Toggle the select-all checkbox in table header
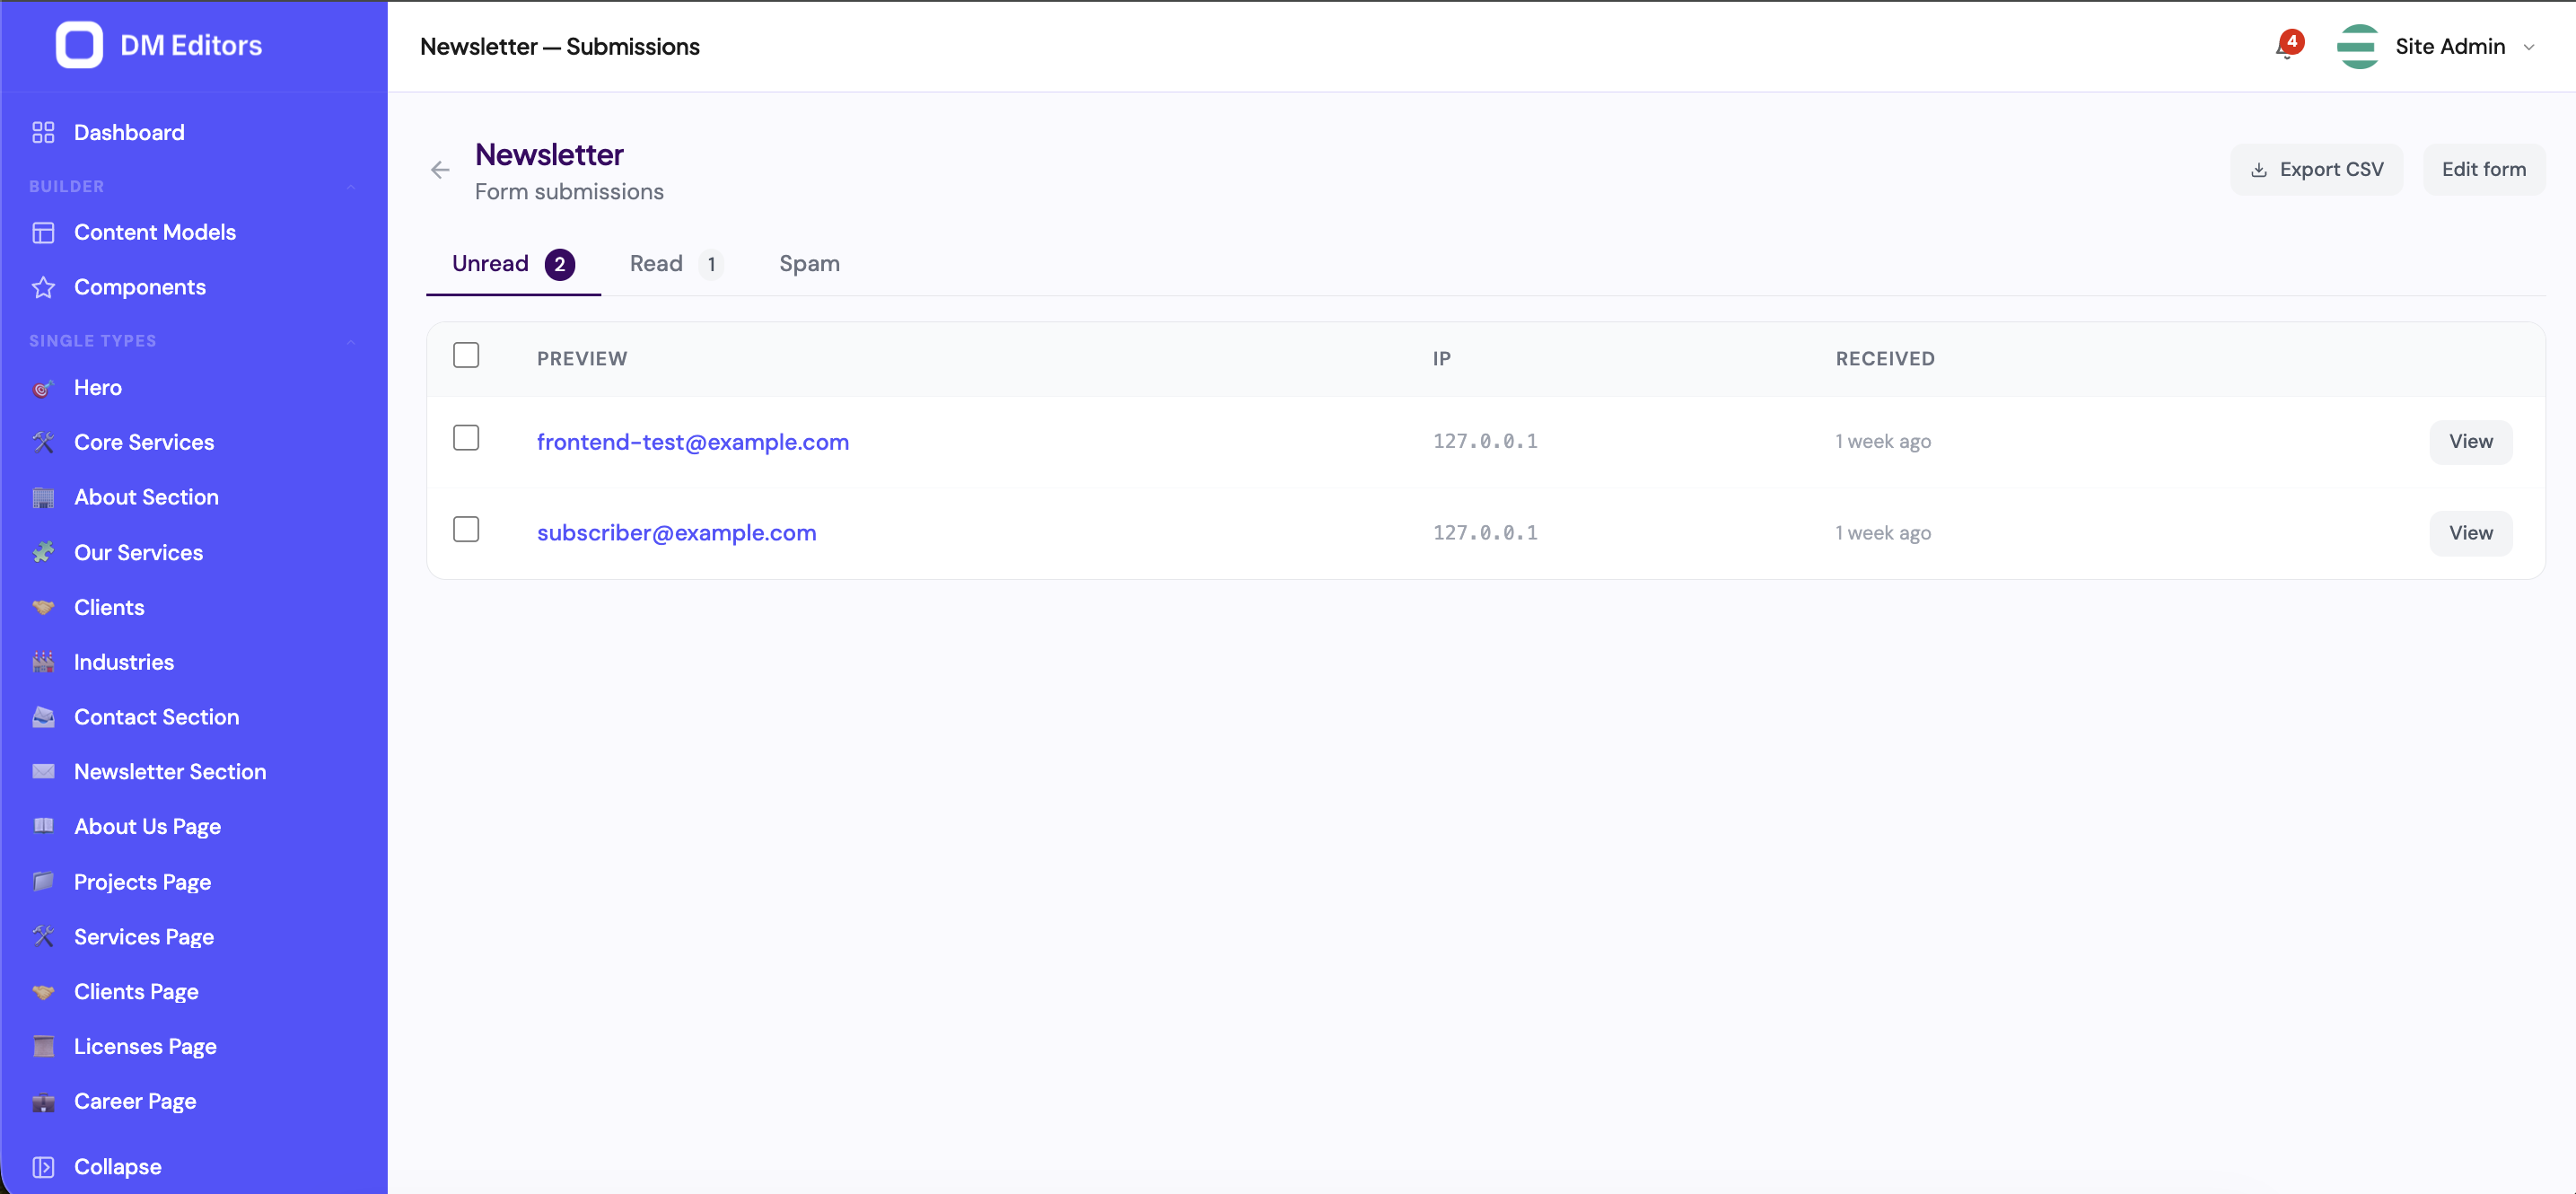Screen dimensions: 2576x1194 click(466, 355)
